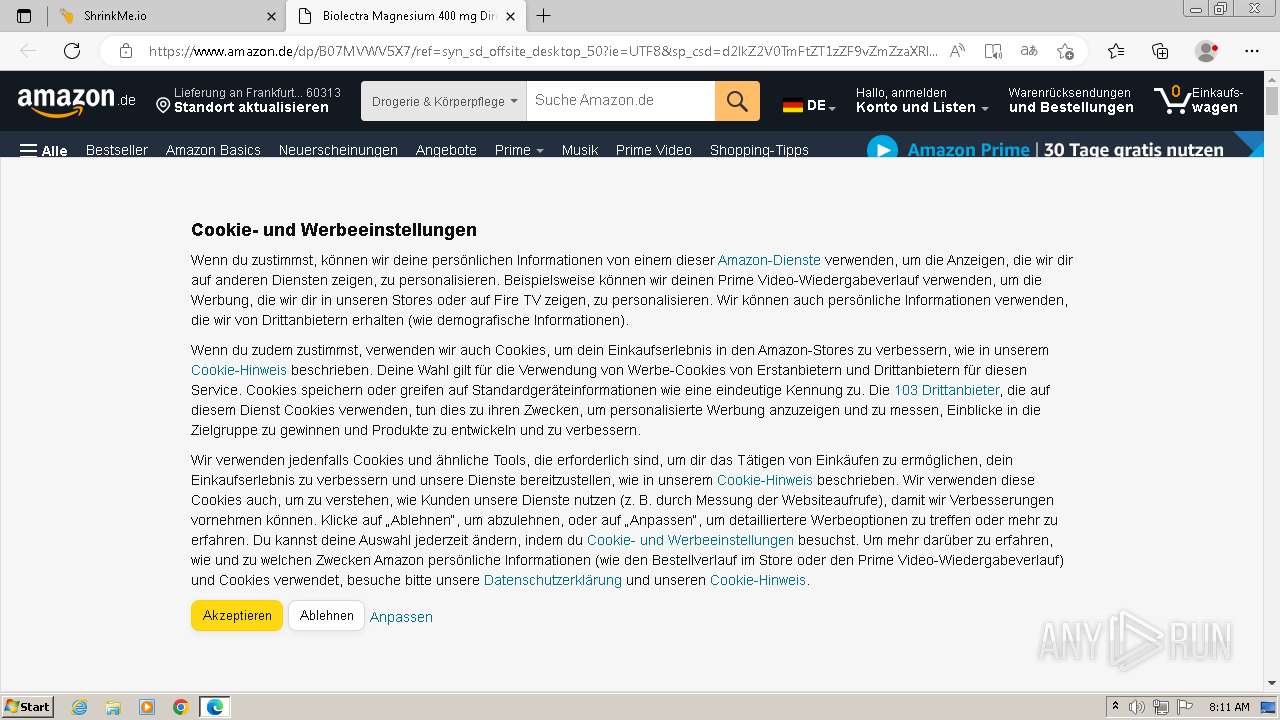Open Read aloud icon in address bar
This screenshot has width=1280, height=720.
pos(957,51)
